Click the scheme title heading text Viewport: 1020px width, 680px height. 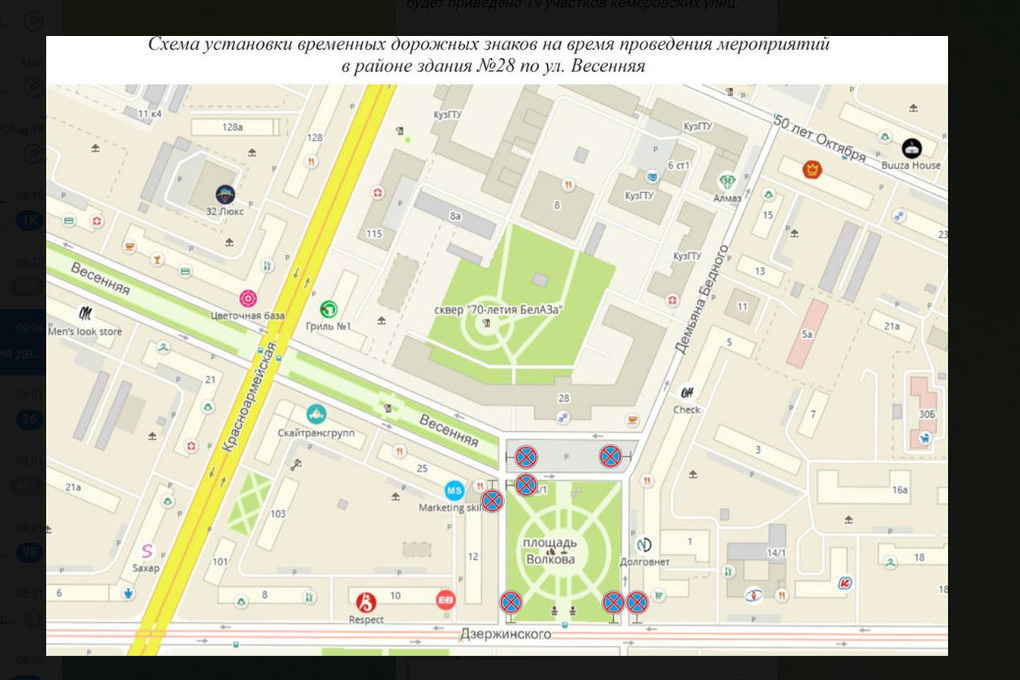(x=489, y=55)
